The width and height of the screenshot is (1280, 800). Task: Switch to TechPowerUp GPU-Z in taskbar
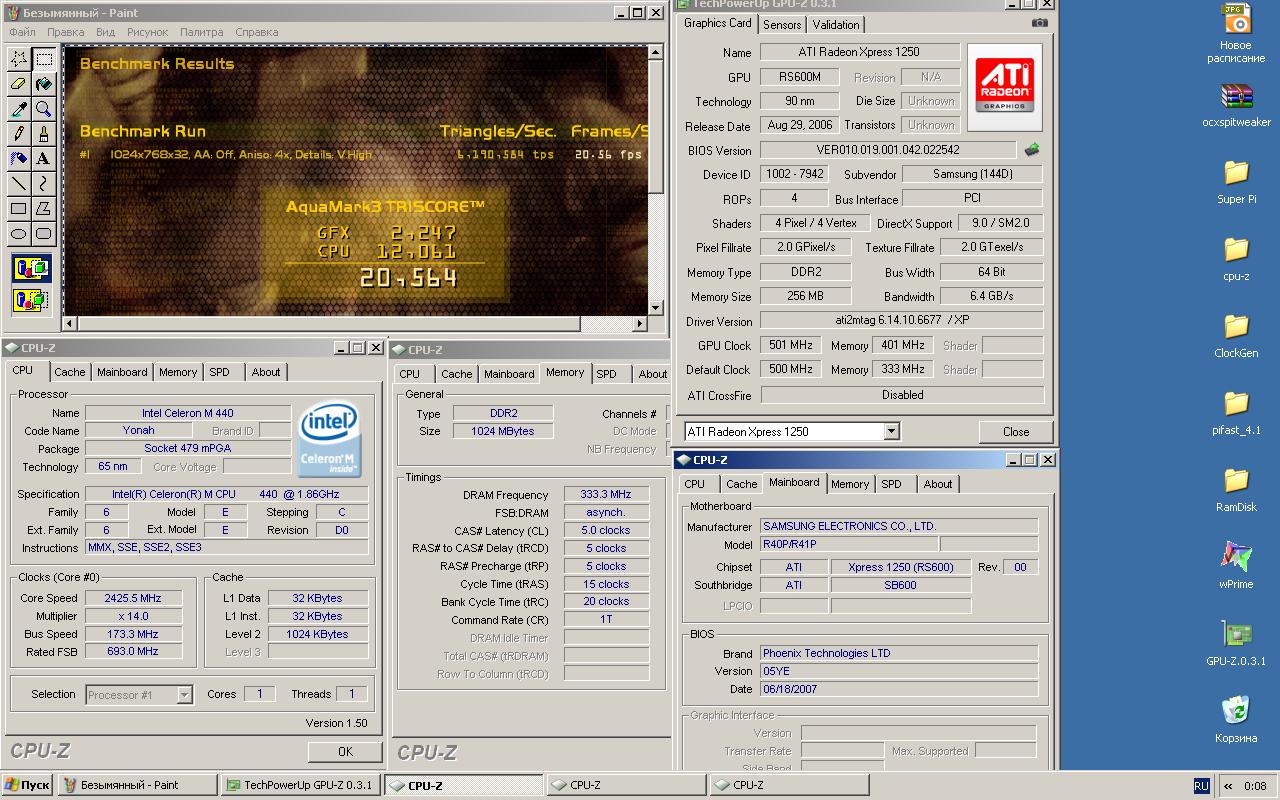click(x=301, y=785)
